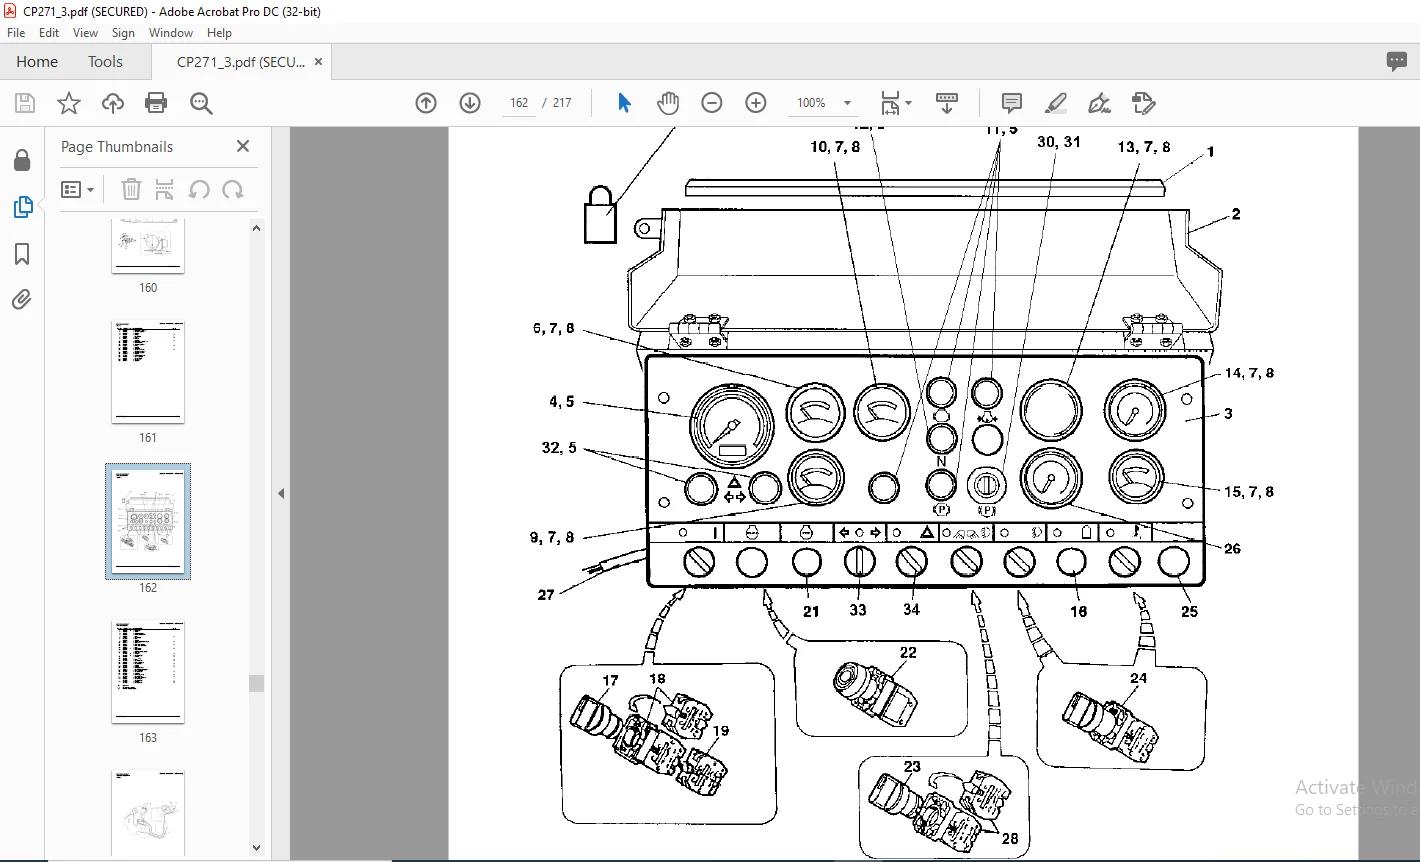Click the Save file icon
The image size is (1420, 862).
[x=25, y=103]
